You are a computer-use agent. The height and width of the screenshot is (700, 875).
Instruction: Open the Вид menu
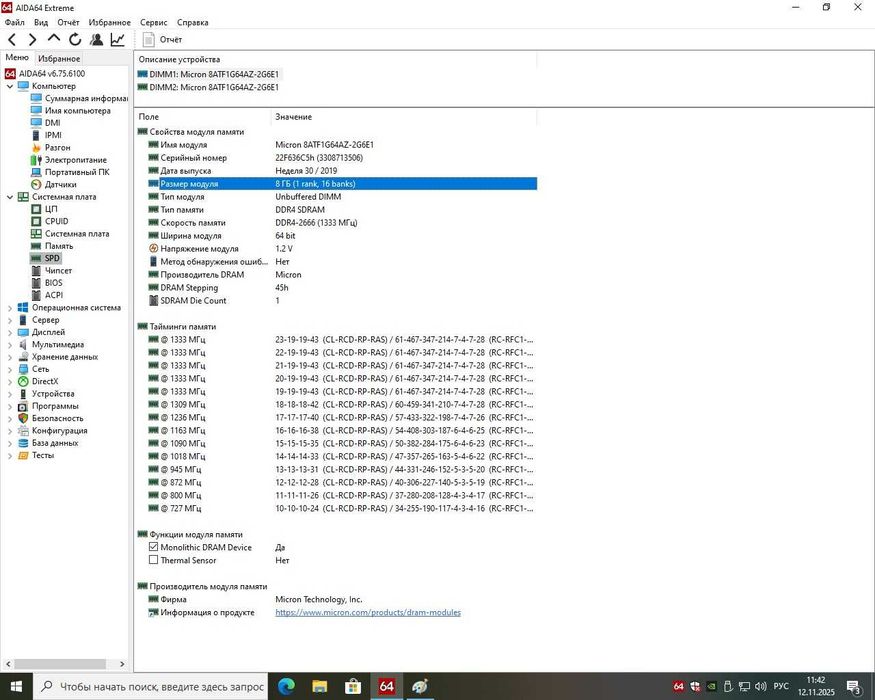click(41, 22)
